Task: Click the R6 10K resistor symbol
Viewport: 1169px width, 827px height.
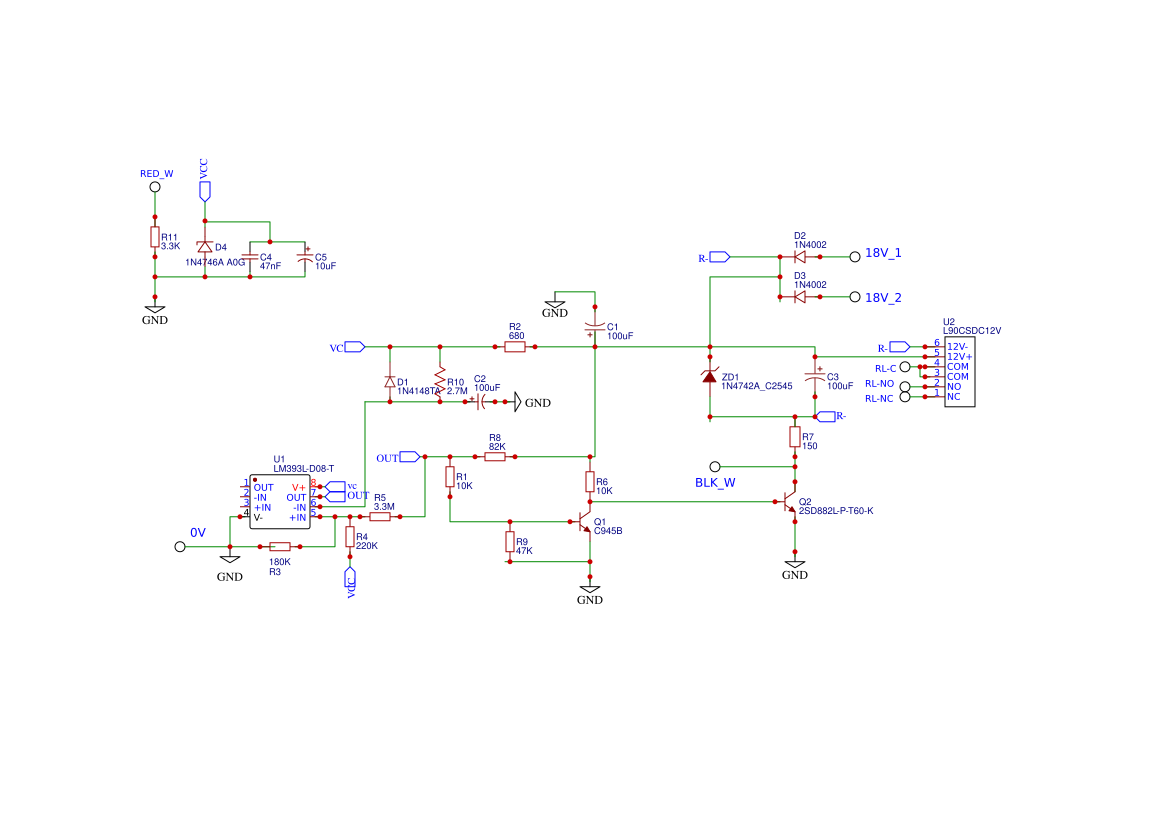Action: 590,482
